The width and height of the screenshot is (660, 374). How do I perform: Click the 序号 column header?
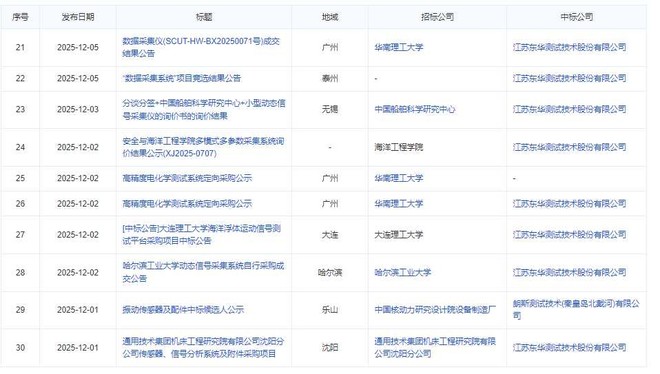(x=20, y=17)
